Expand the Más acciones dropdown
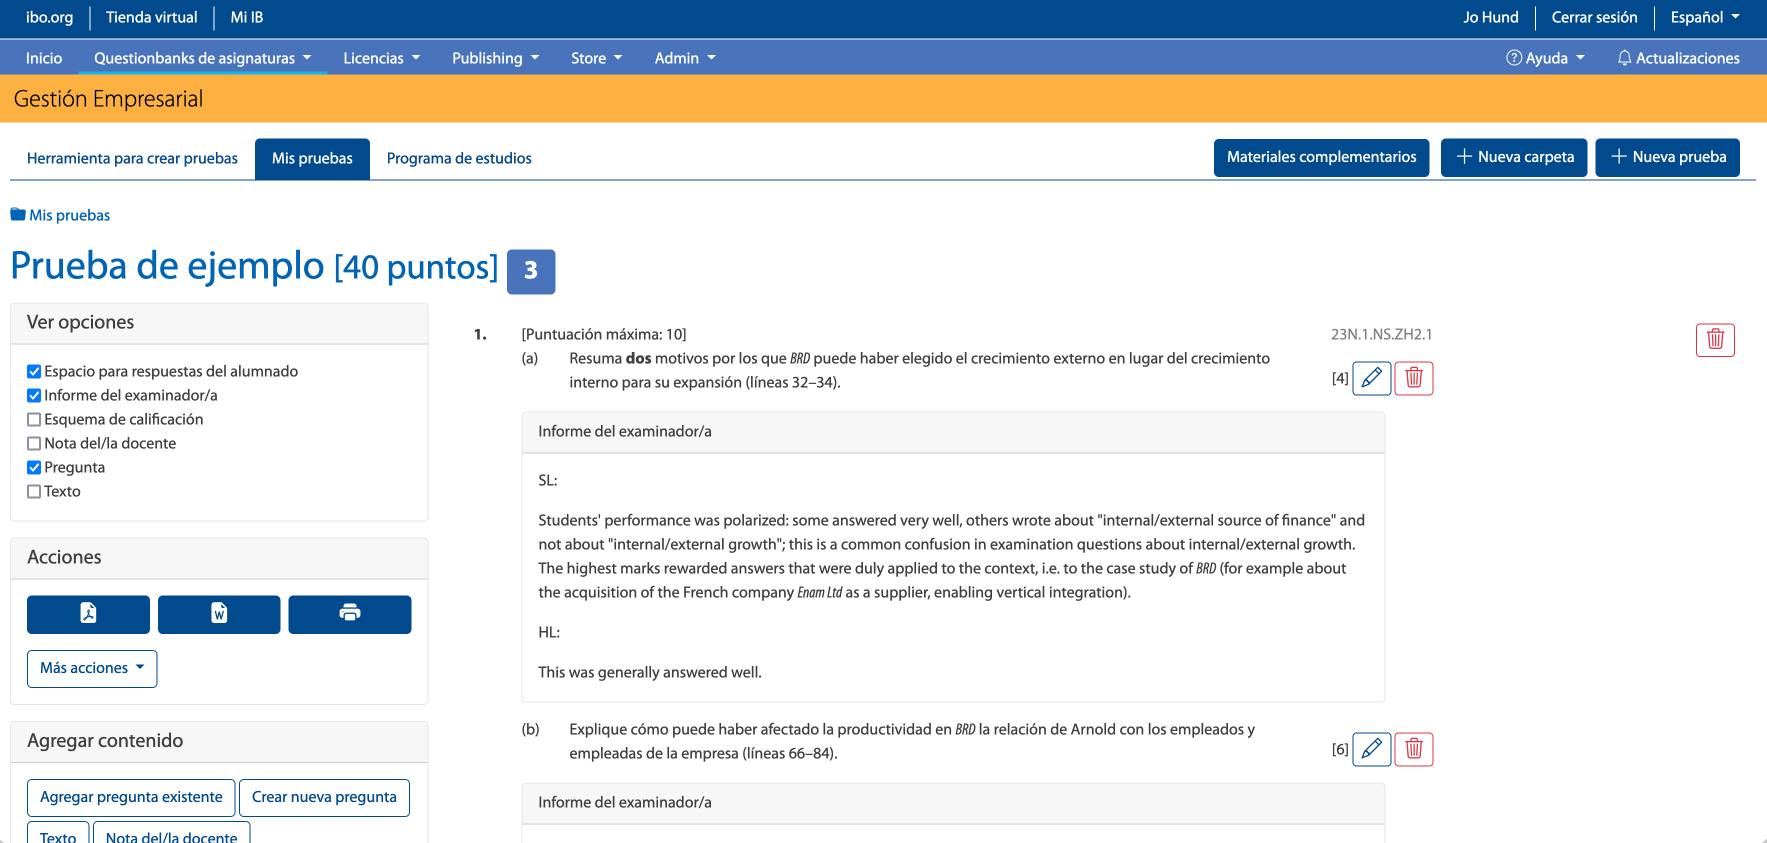The height and width of the screenshot is (843, 1767). 92,668
